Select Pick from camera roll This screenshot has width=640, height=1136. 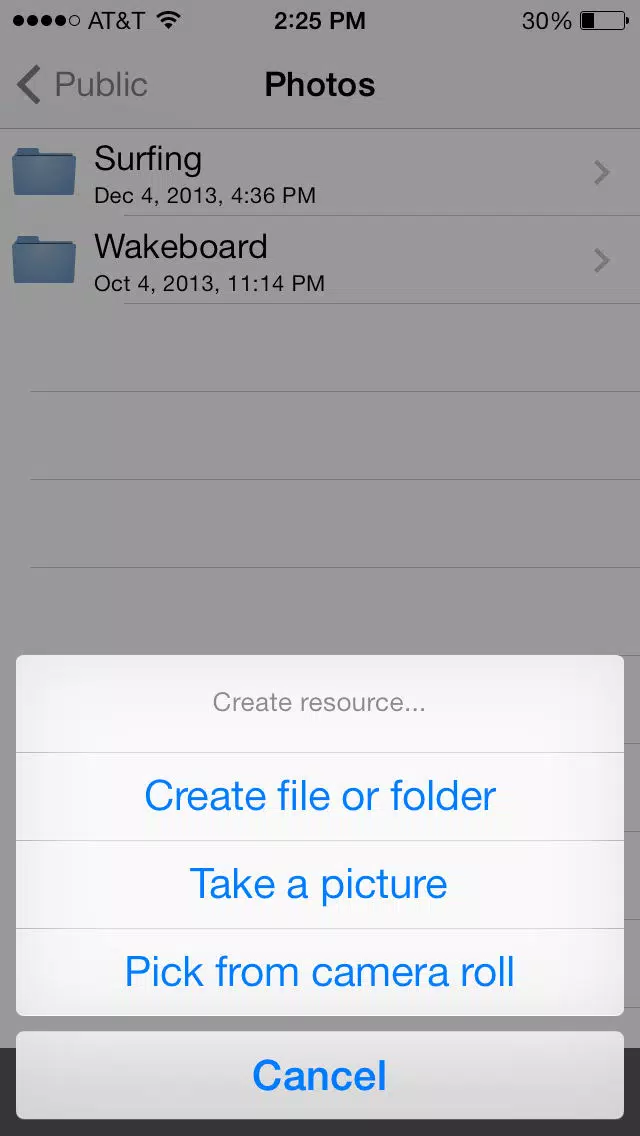click(x=320, y=972)
